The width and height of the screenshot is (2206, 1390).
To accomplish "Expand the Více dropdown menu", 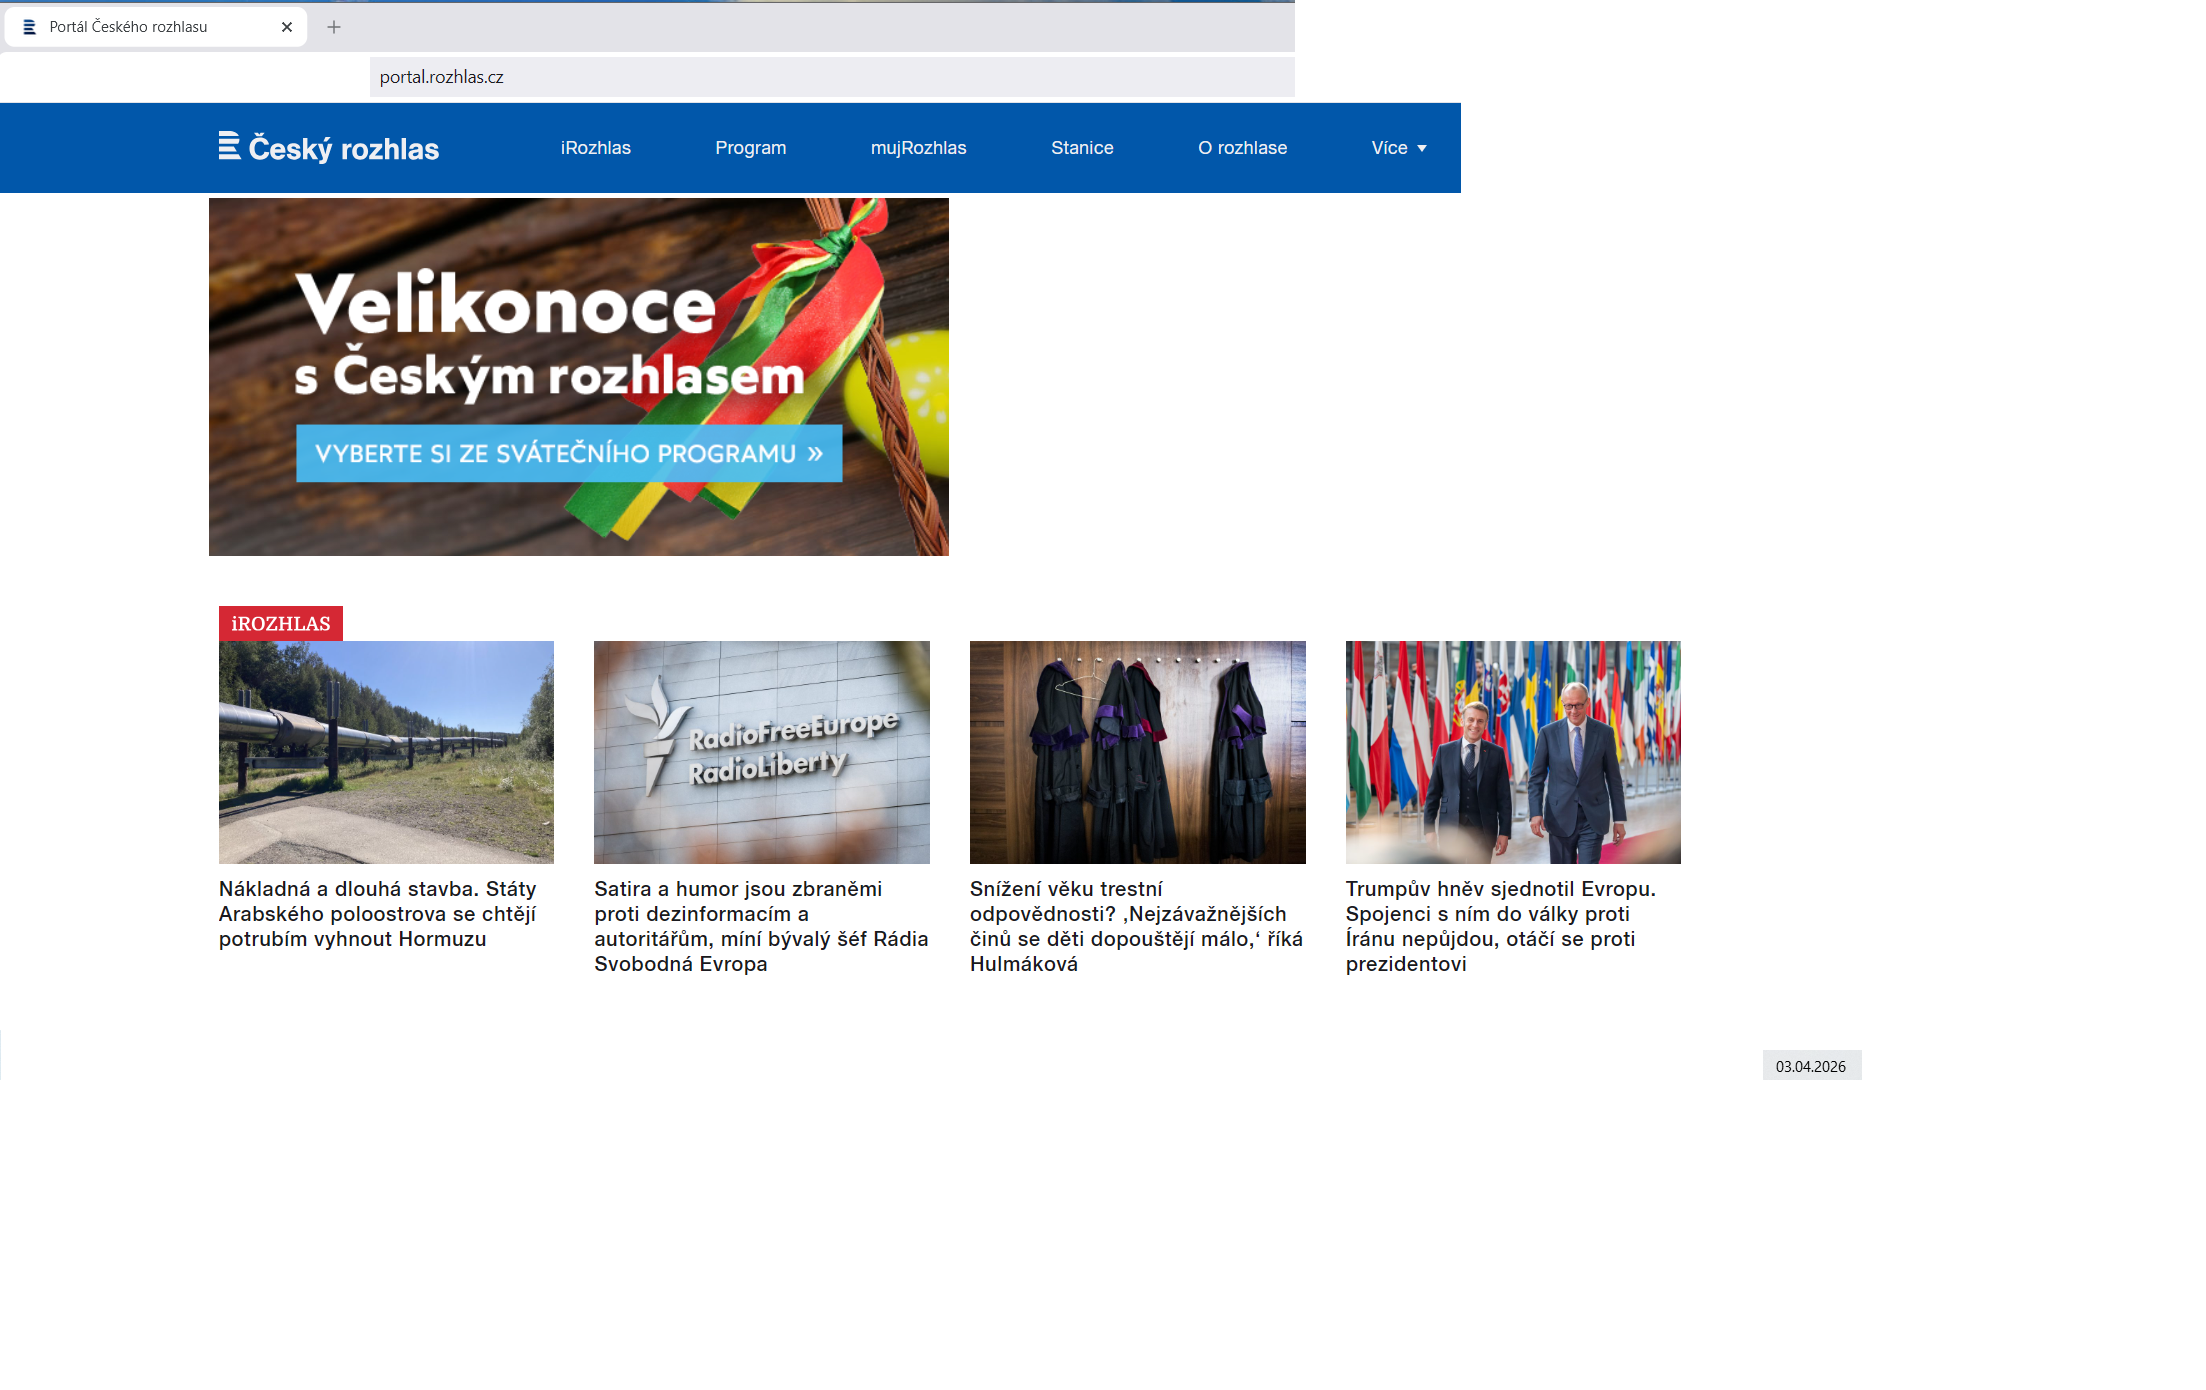I will pyautogui.click(x=1398, y=148).
